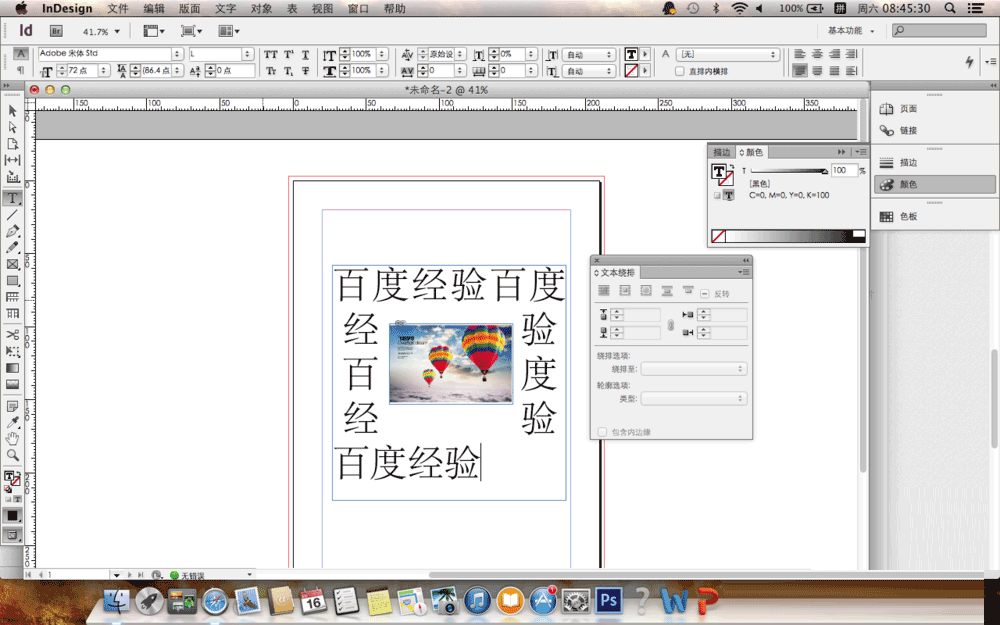Open the 版面 menu

click(189, 8)
